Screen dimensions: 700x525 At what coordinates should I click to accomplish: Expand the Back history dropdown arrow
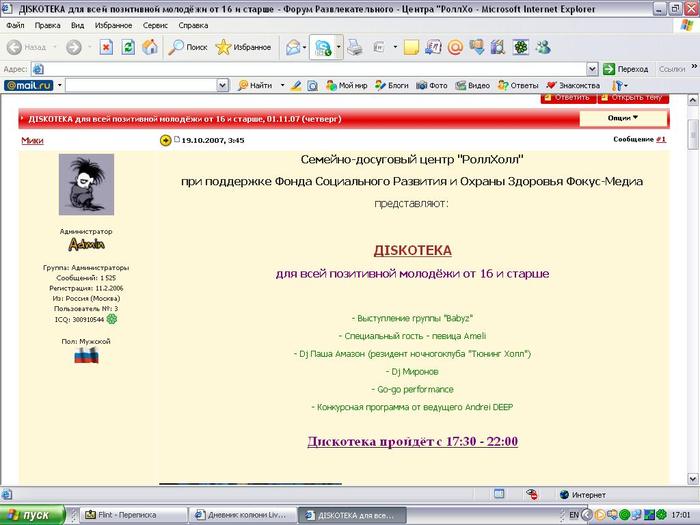tap(54, 47)
